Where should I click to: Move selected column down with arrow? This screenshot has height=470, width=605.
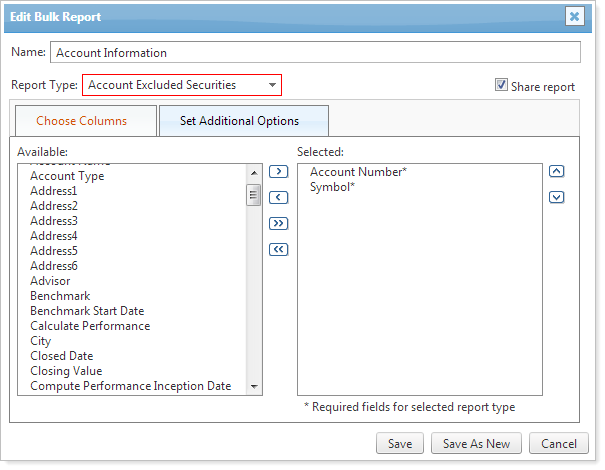(557, 197)
